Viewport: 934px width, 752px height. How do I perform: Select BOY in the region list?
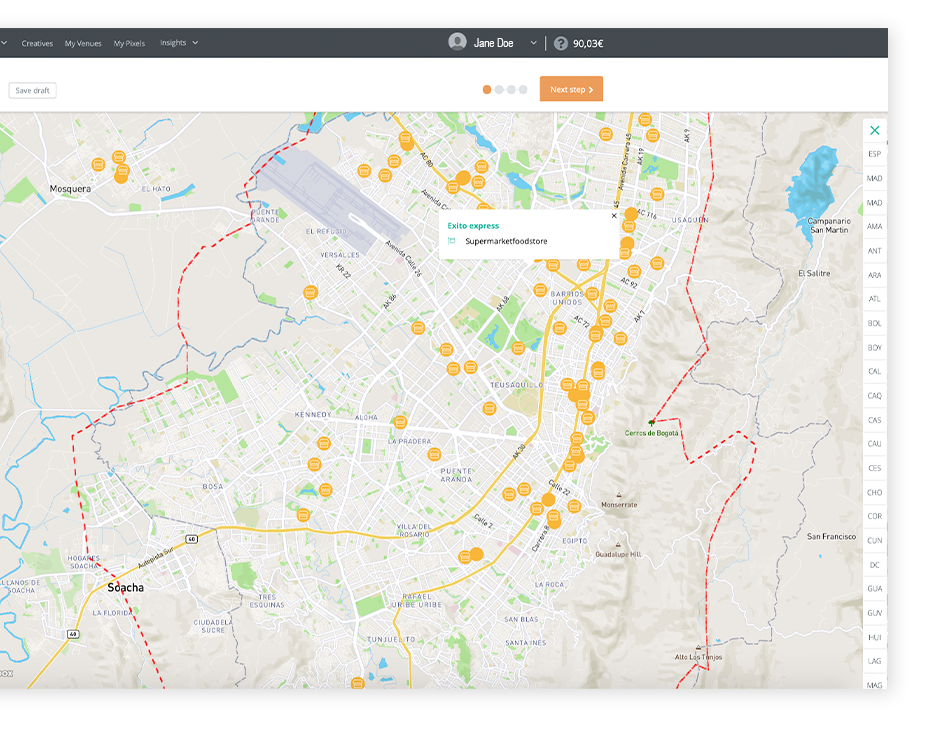[x=874, y=347]
